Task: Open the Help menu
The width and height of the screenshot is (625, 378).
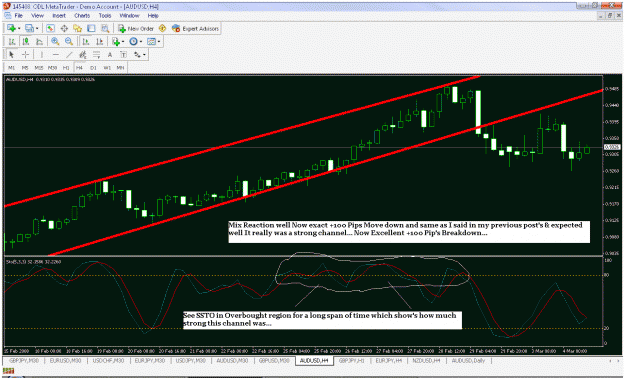Action: click(x=153, y=16)
